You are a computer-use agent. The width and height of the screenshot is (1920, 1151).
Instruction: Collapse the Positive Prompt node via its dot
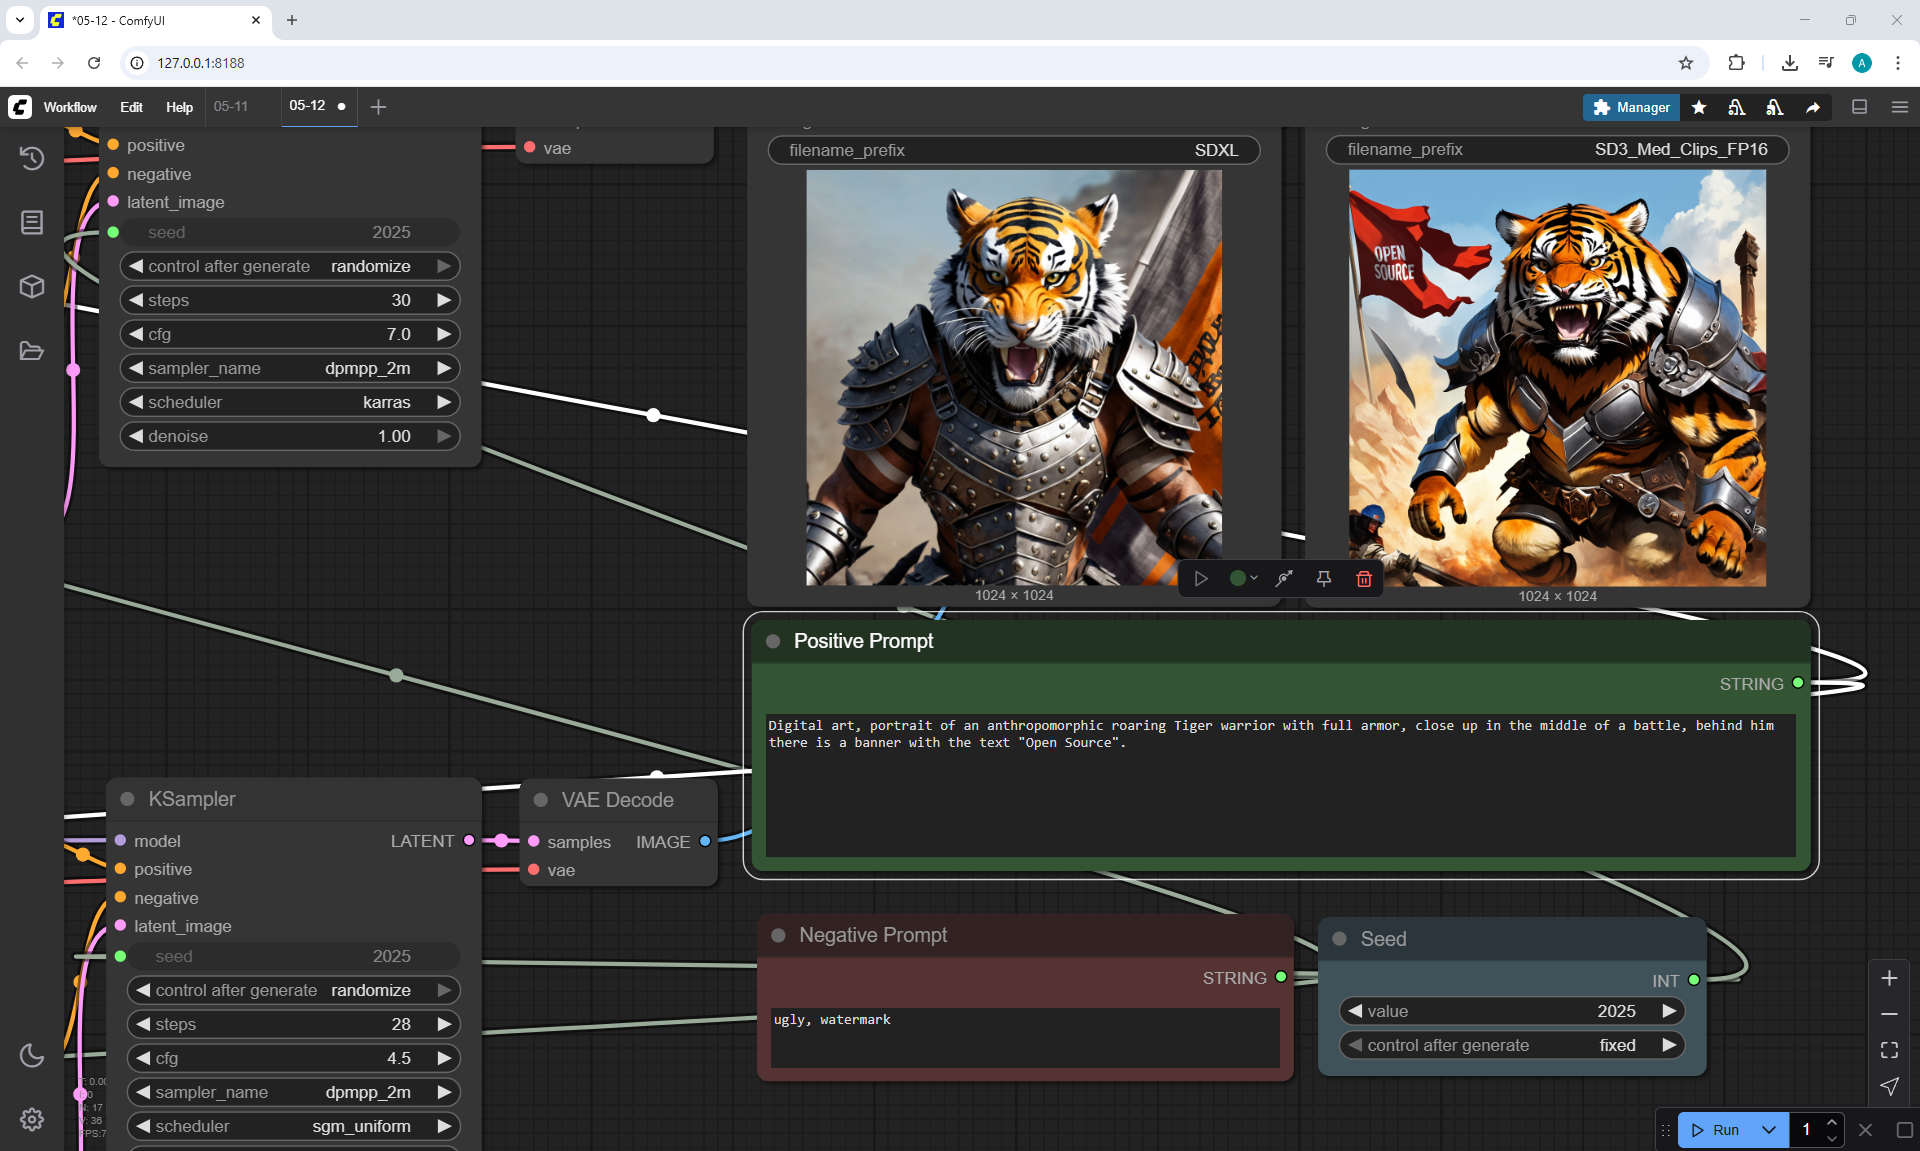coord(773,641)
